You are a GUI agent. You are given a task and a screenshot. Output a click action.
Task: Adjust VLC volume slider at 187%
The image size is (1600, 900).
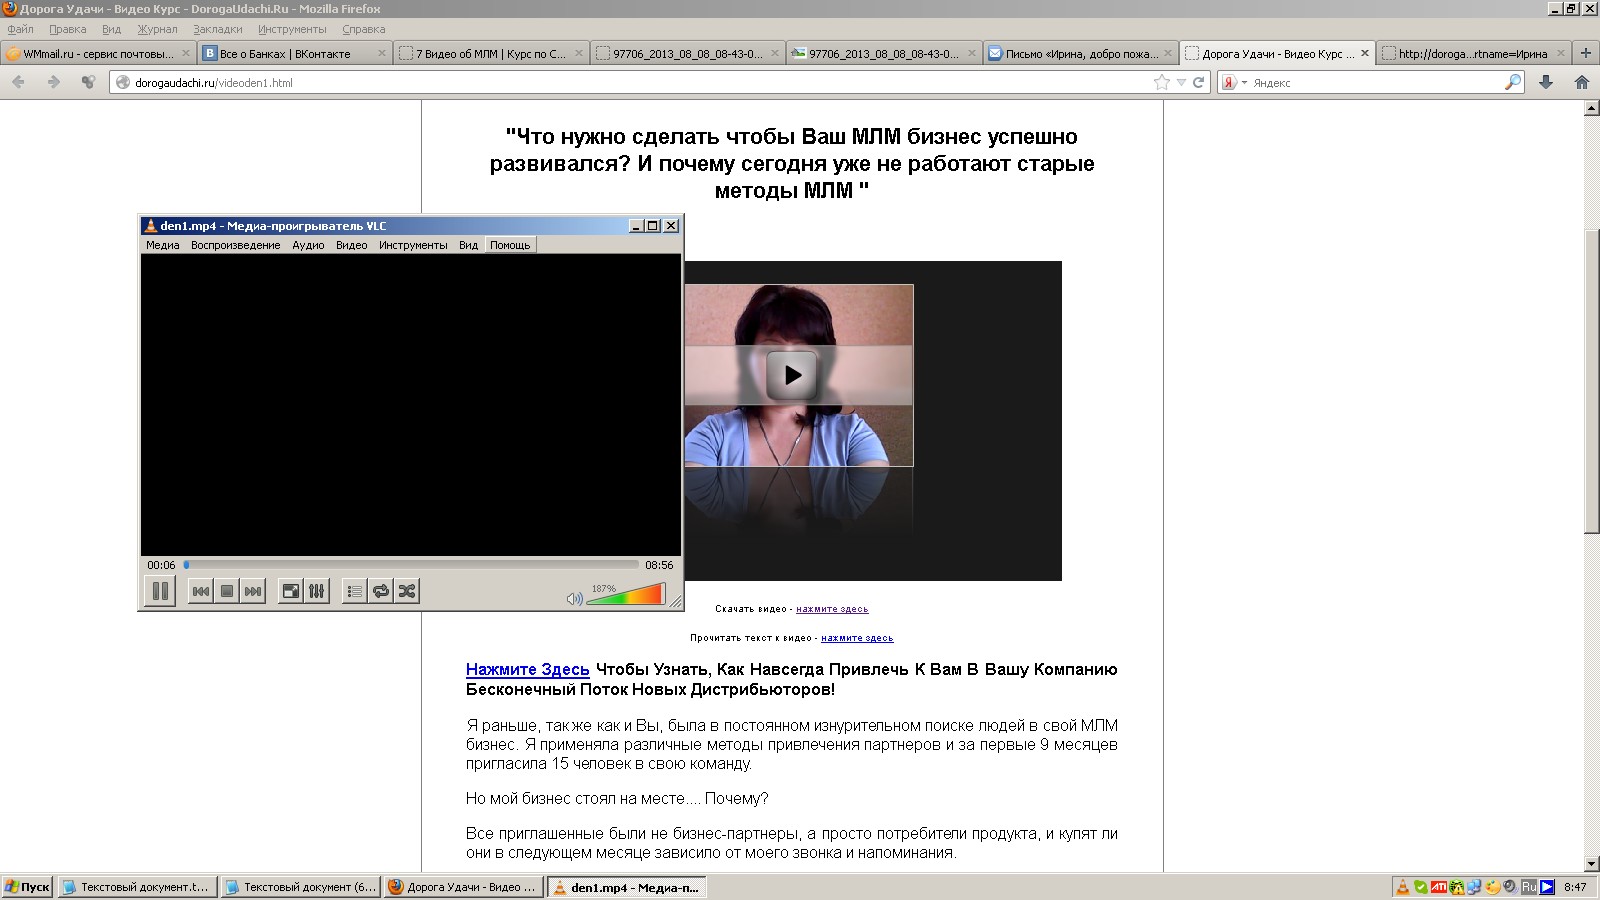626,595
